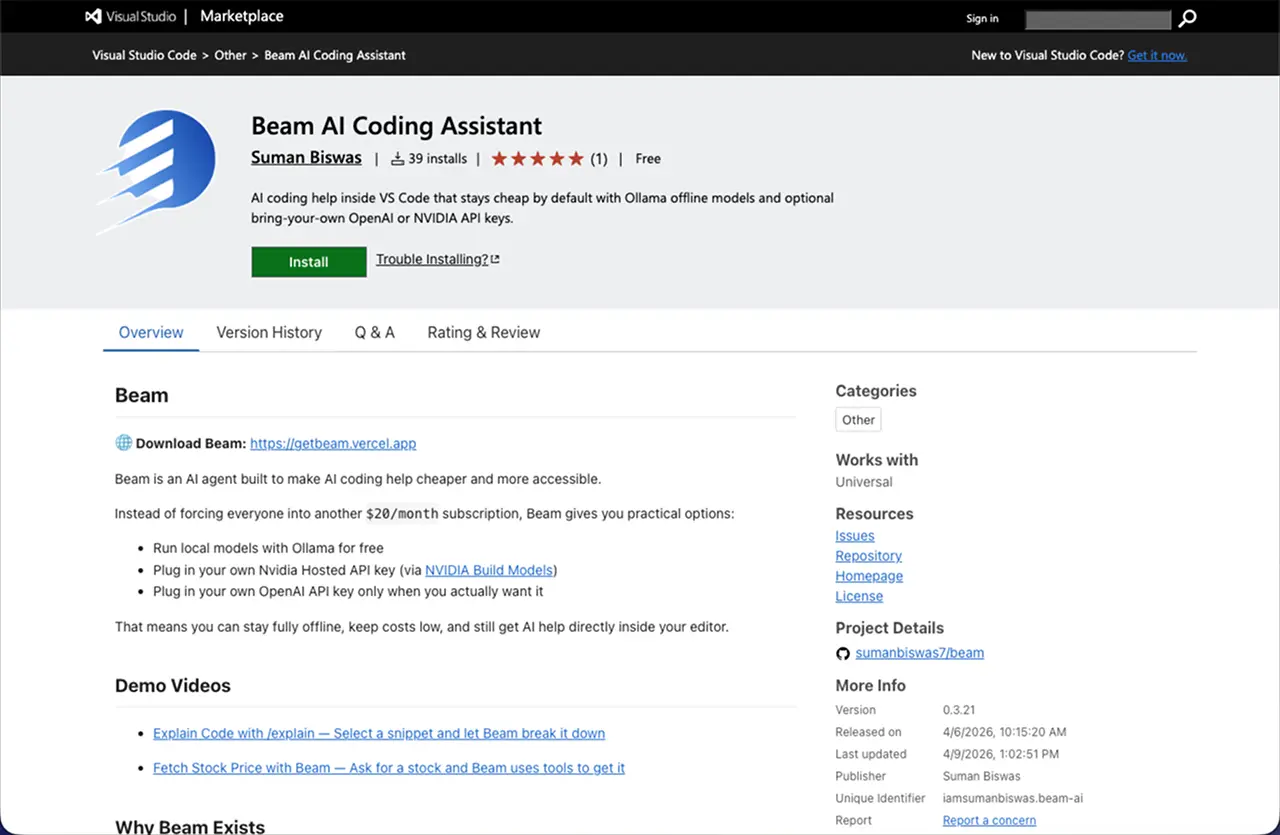Follow the Get it now link

coord(1157,56)
